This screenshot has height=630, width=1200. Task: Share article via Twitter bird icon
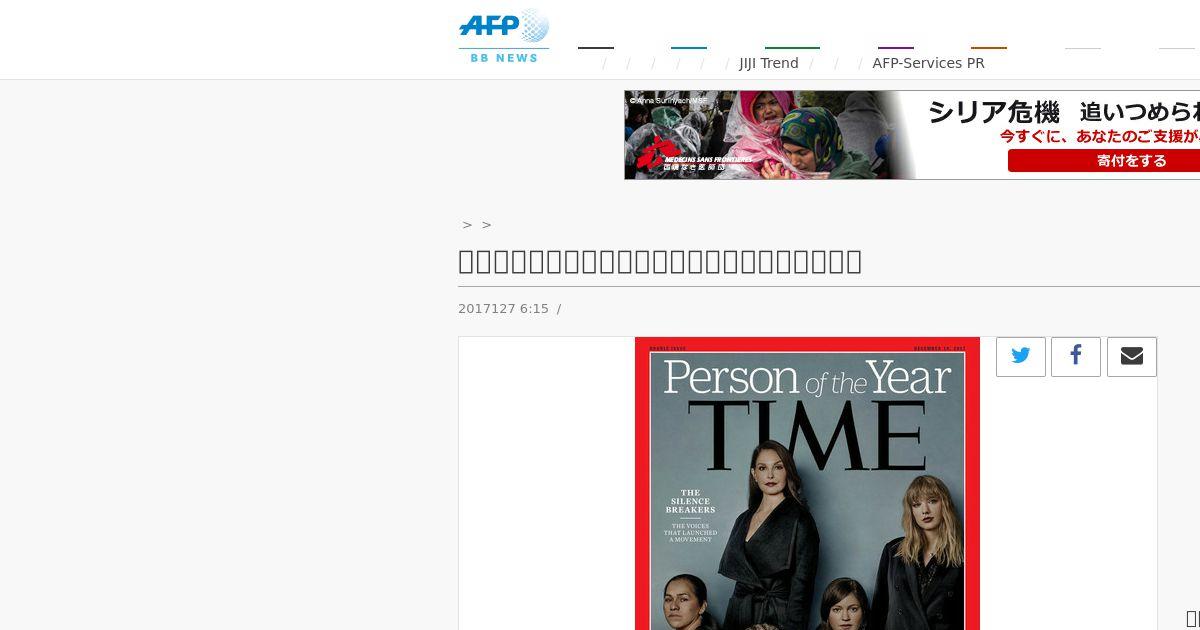(x=1021, y=356)
